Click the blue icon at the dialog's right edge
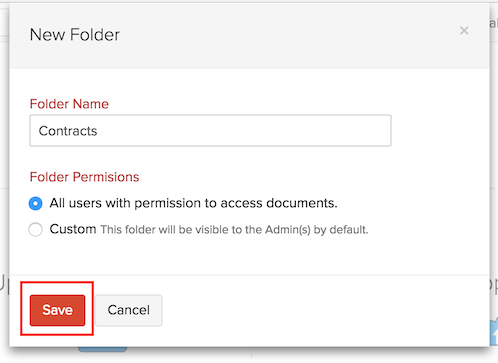 [494, 332]
